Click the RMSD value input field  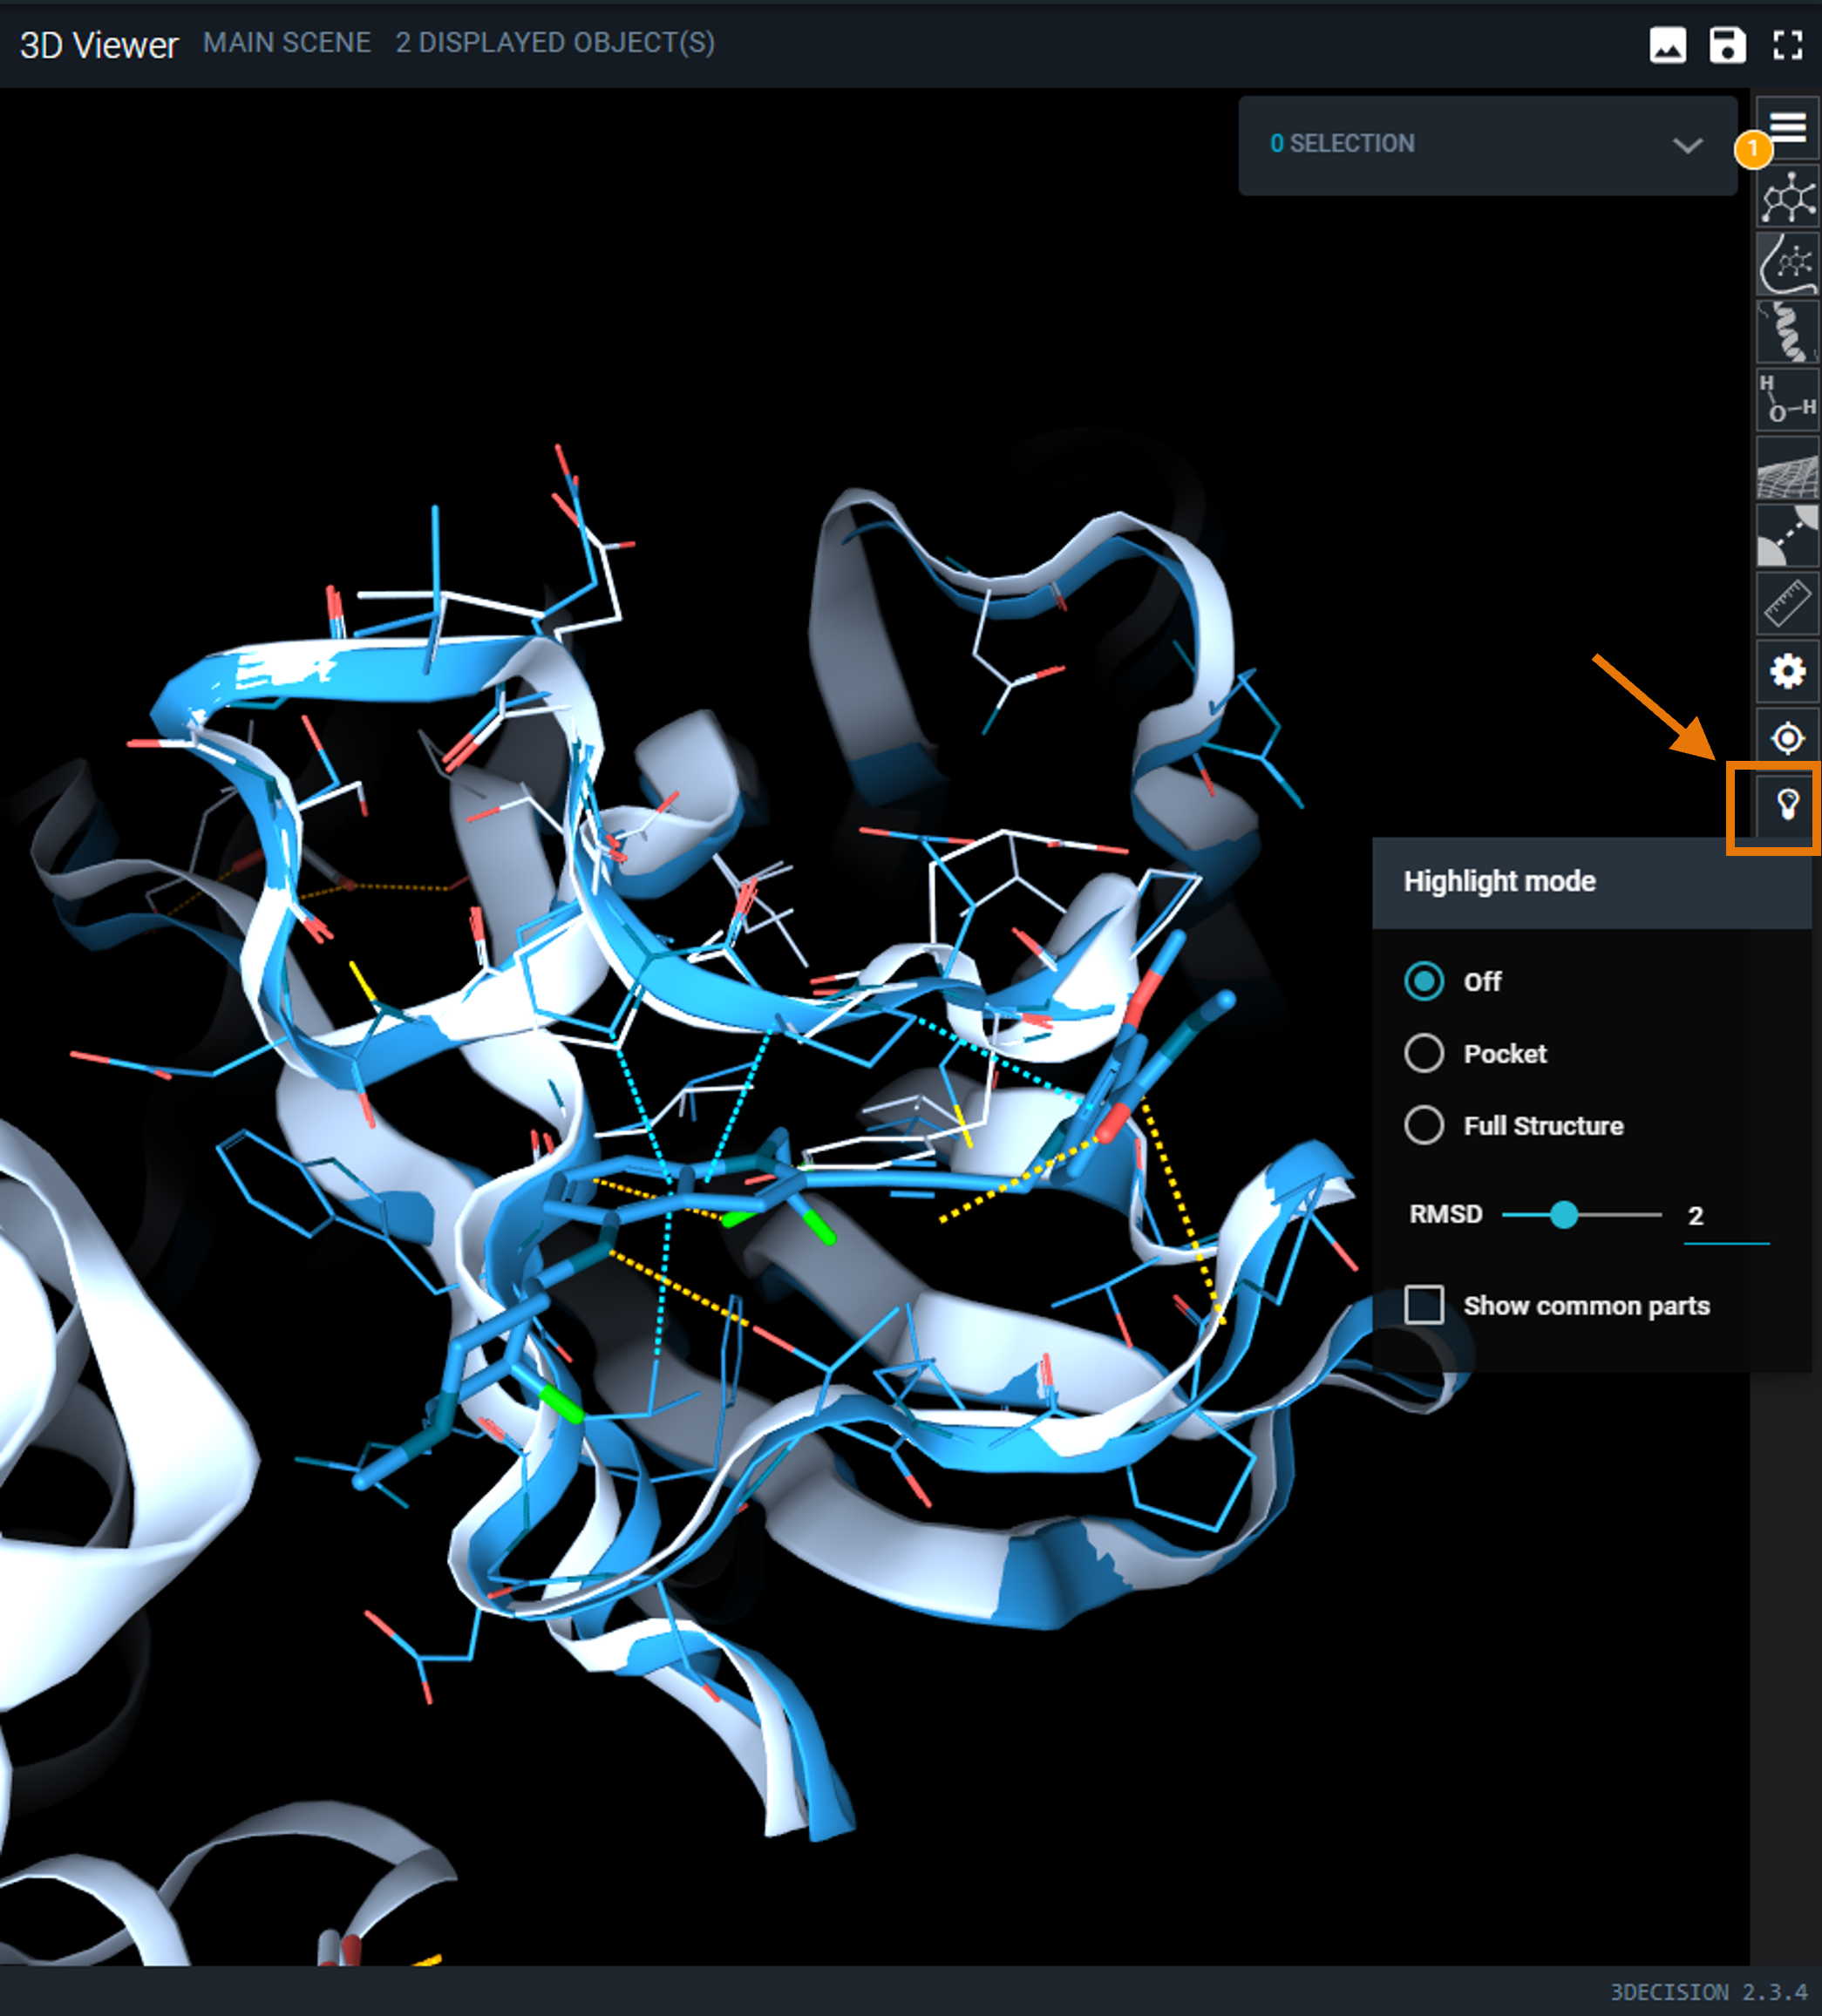pyautogui.click(x=1725, y=1217)
